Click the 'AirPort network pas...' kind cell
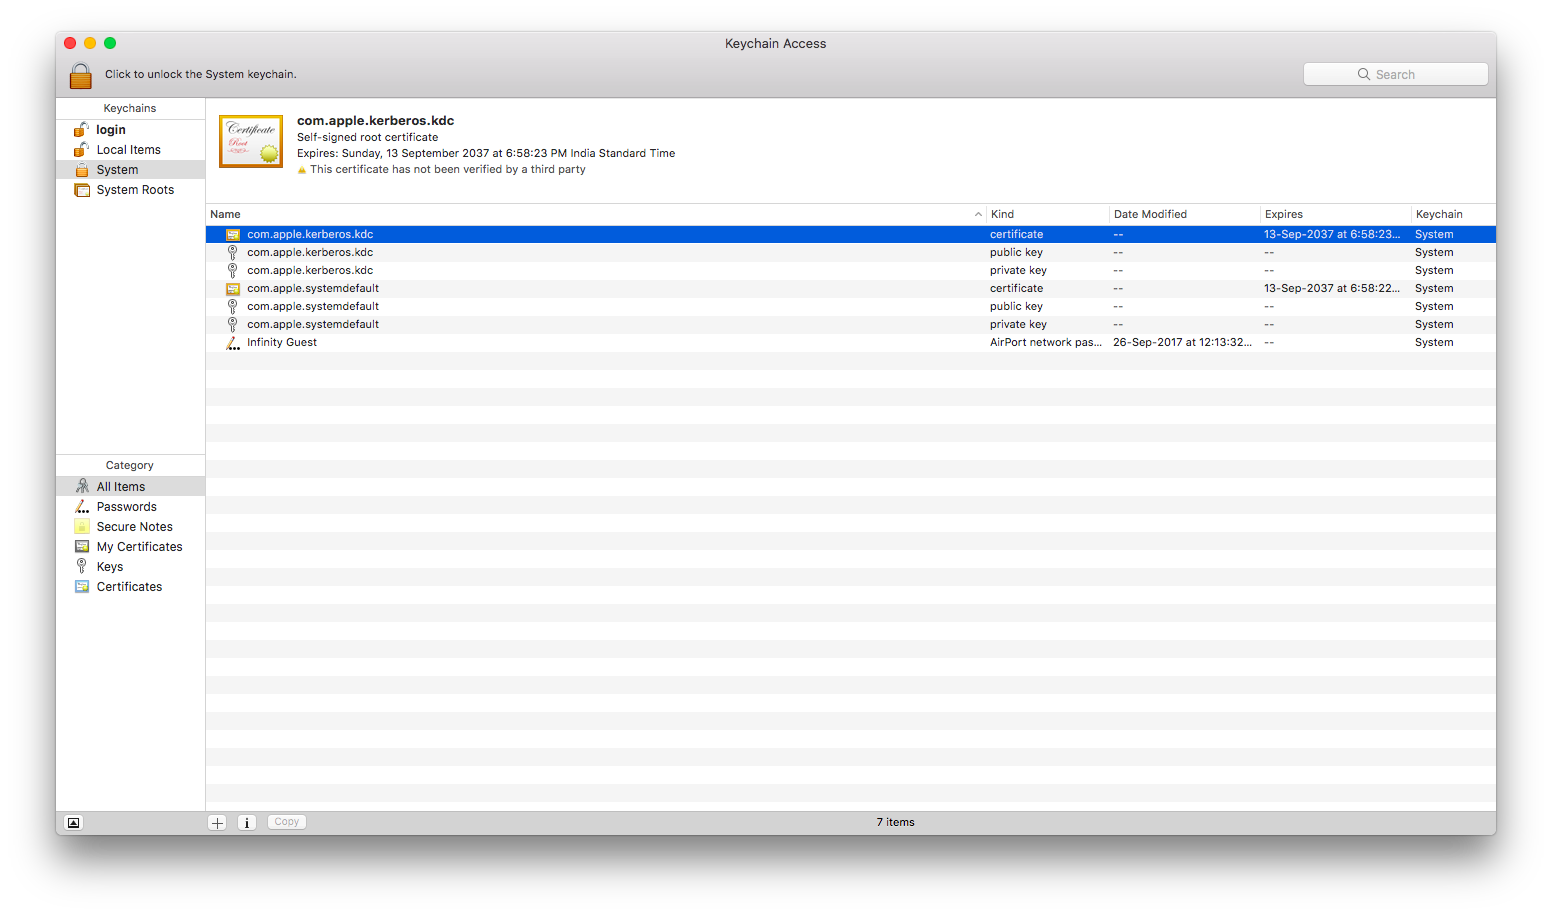Viewport: 1552px width, 915px height. click(x=1046, y=343)
